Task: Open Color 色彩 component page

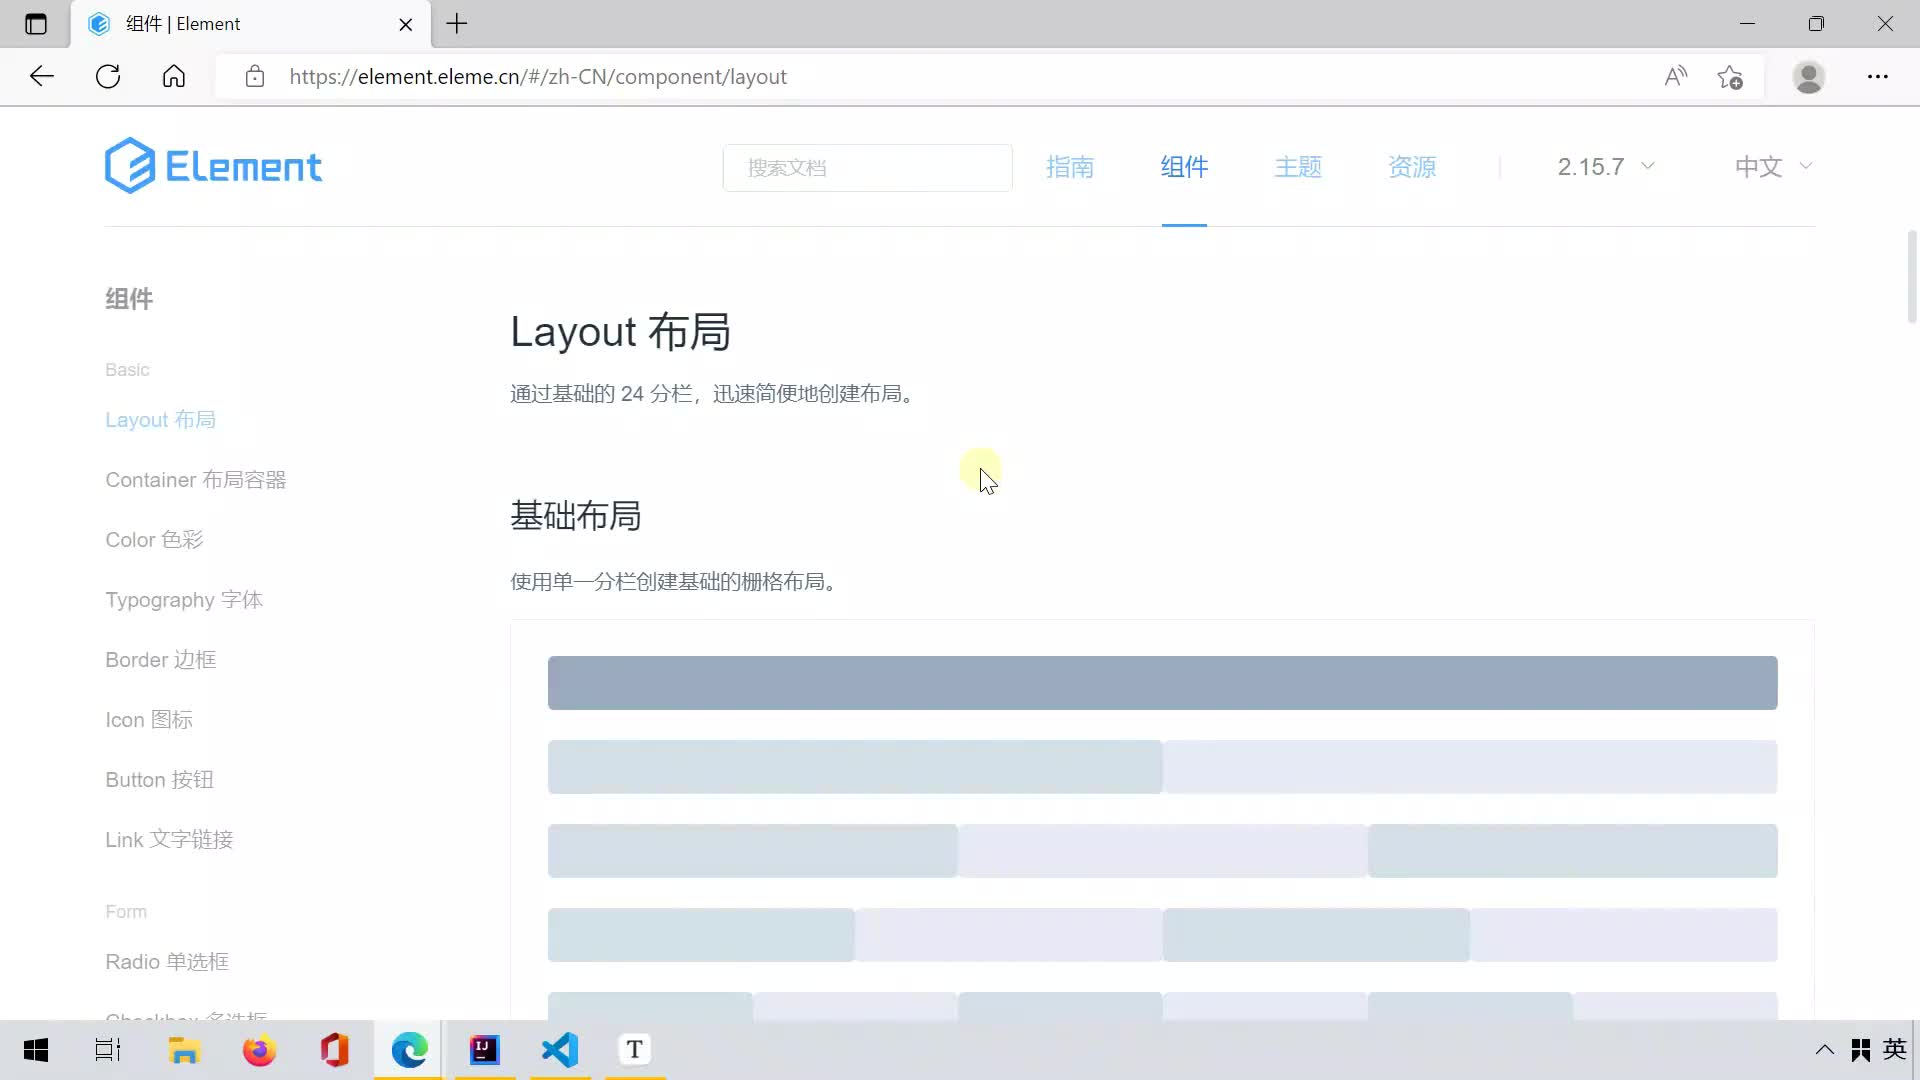Action: (154, 539)
